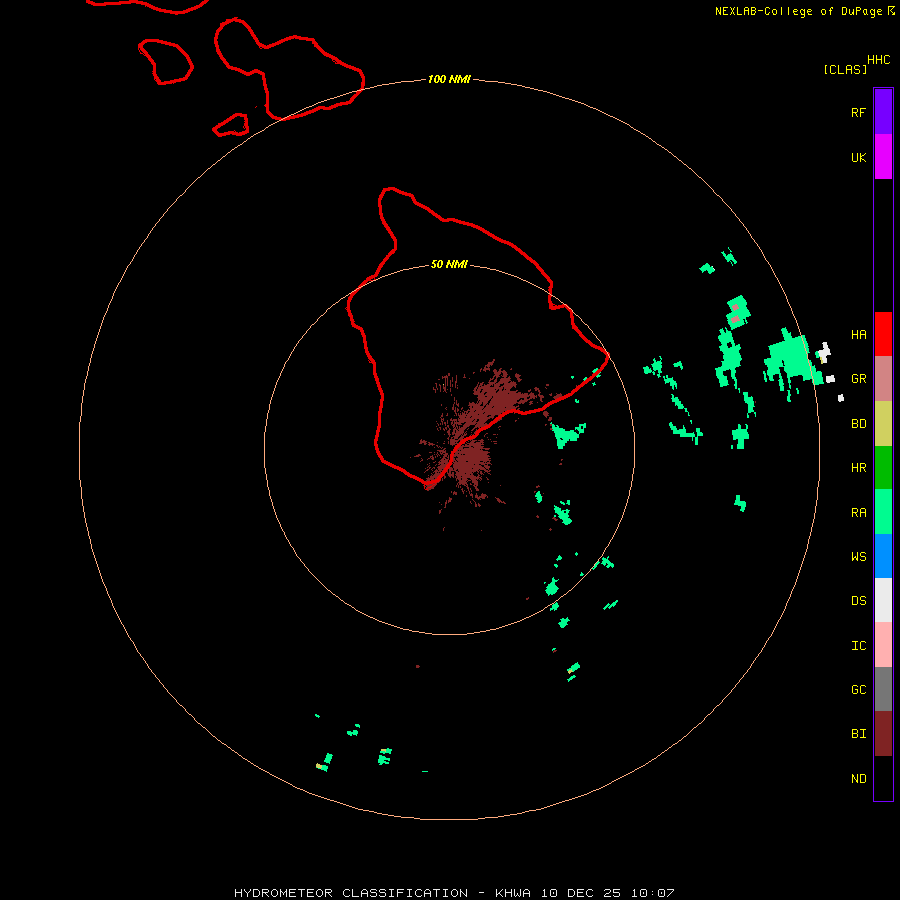Image resolution: width=900 pixels, height=900 pixels.
Task: Pick the RA light green legend swatch
Action: click(x=883, y=512)
